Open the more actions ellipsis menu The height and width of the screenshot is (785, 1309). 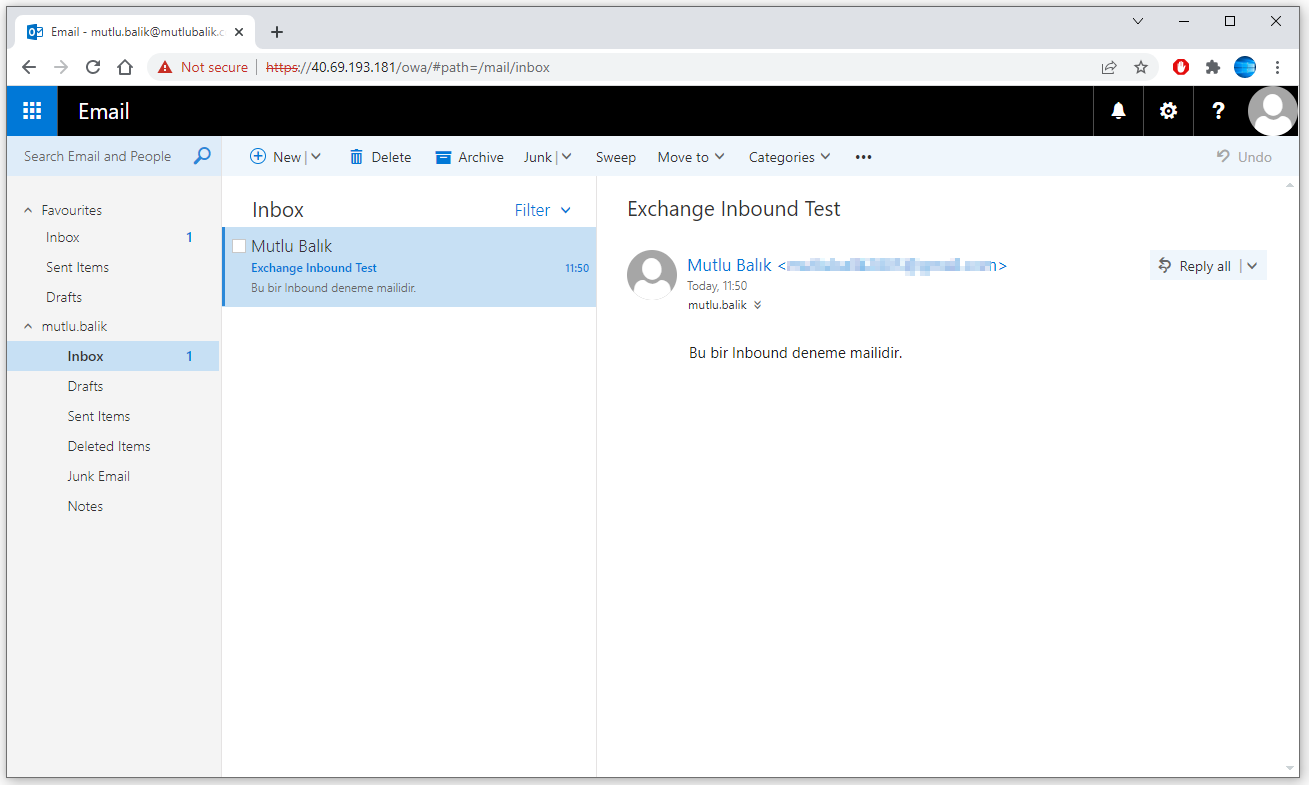[x=864, y=157]
